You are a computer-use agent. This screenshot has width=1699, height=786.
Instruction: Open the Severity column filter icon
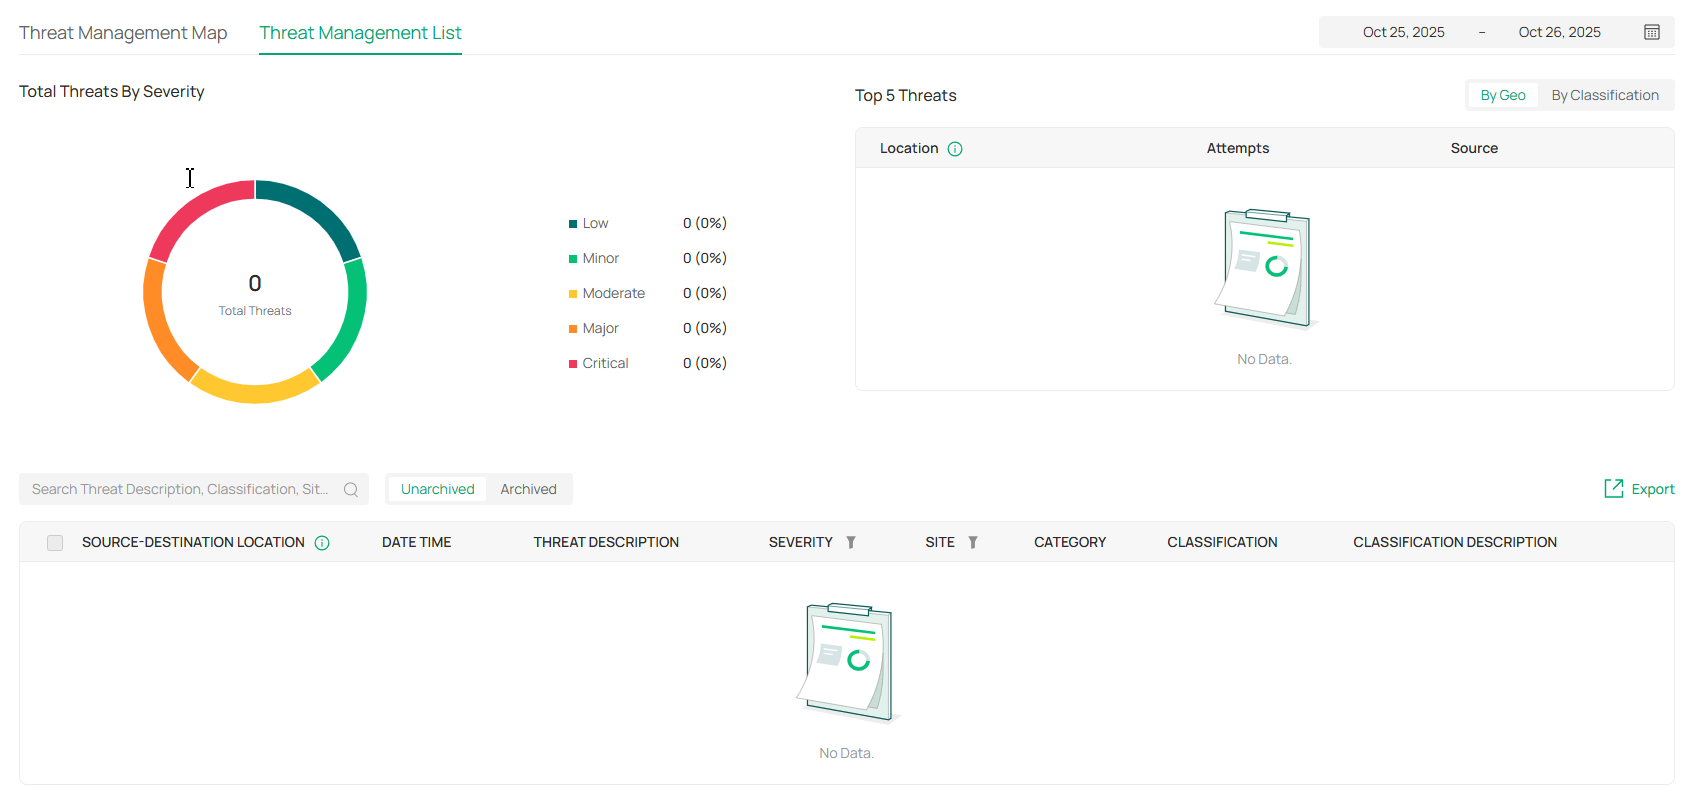point(851,542)
